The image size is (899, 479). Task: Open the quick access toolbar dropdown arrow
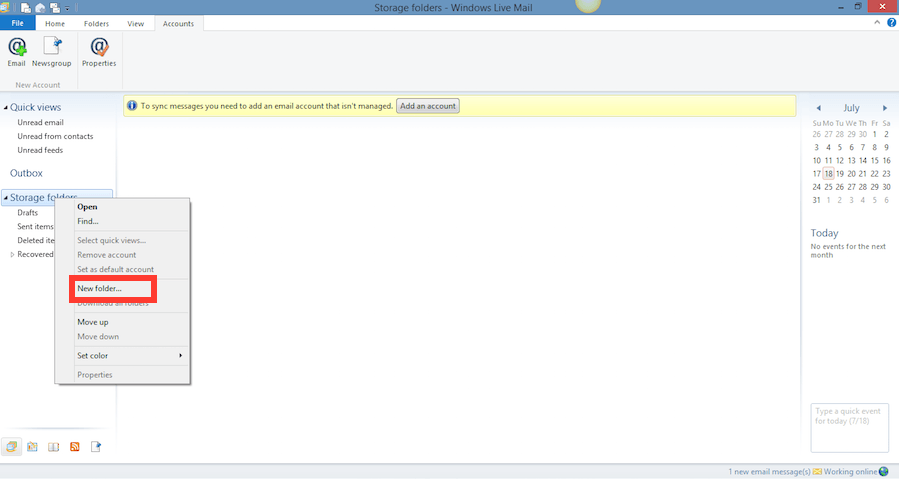click(67, 8)
